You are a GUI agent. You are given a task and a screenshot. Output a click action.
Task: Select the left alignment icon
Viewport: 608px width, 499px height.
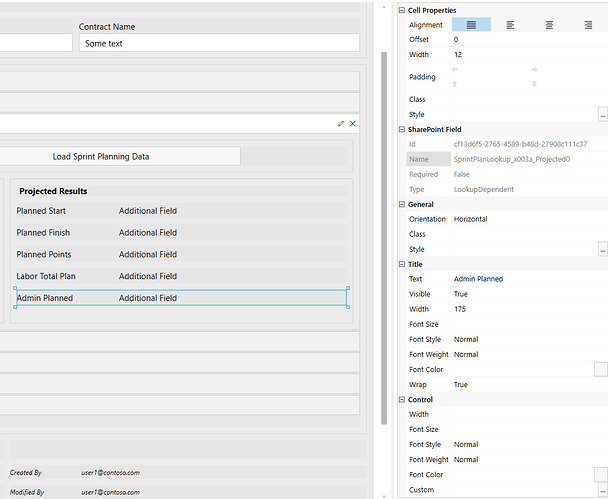pyautogui.click(x=510, y=25)
